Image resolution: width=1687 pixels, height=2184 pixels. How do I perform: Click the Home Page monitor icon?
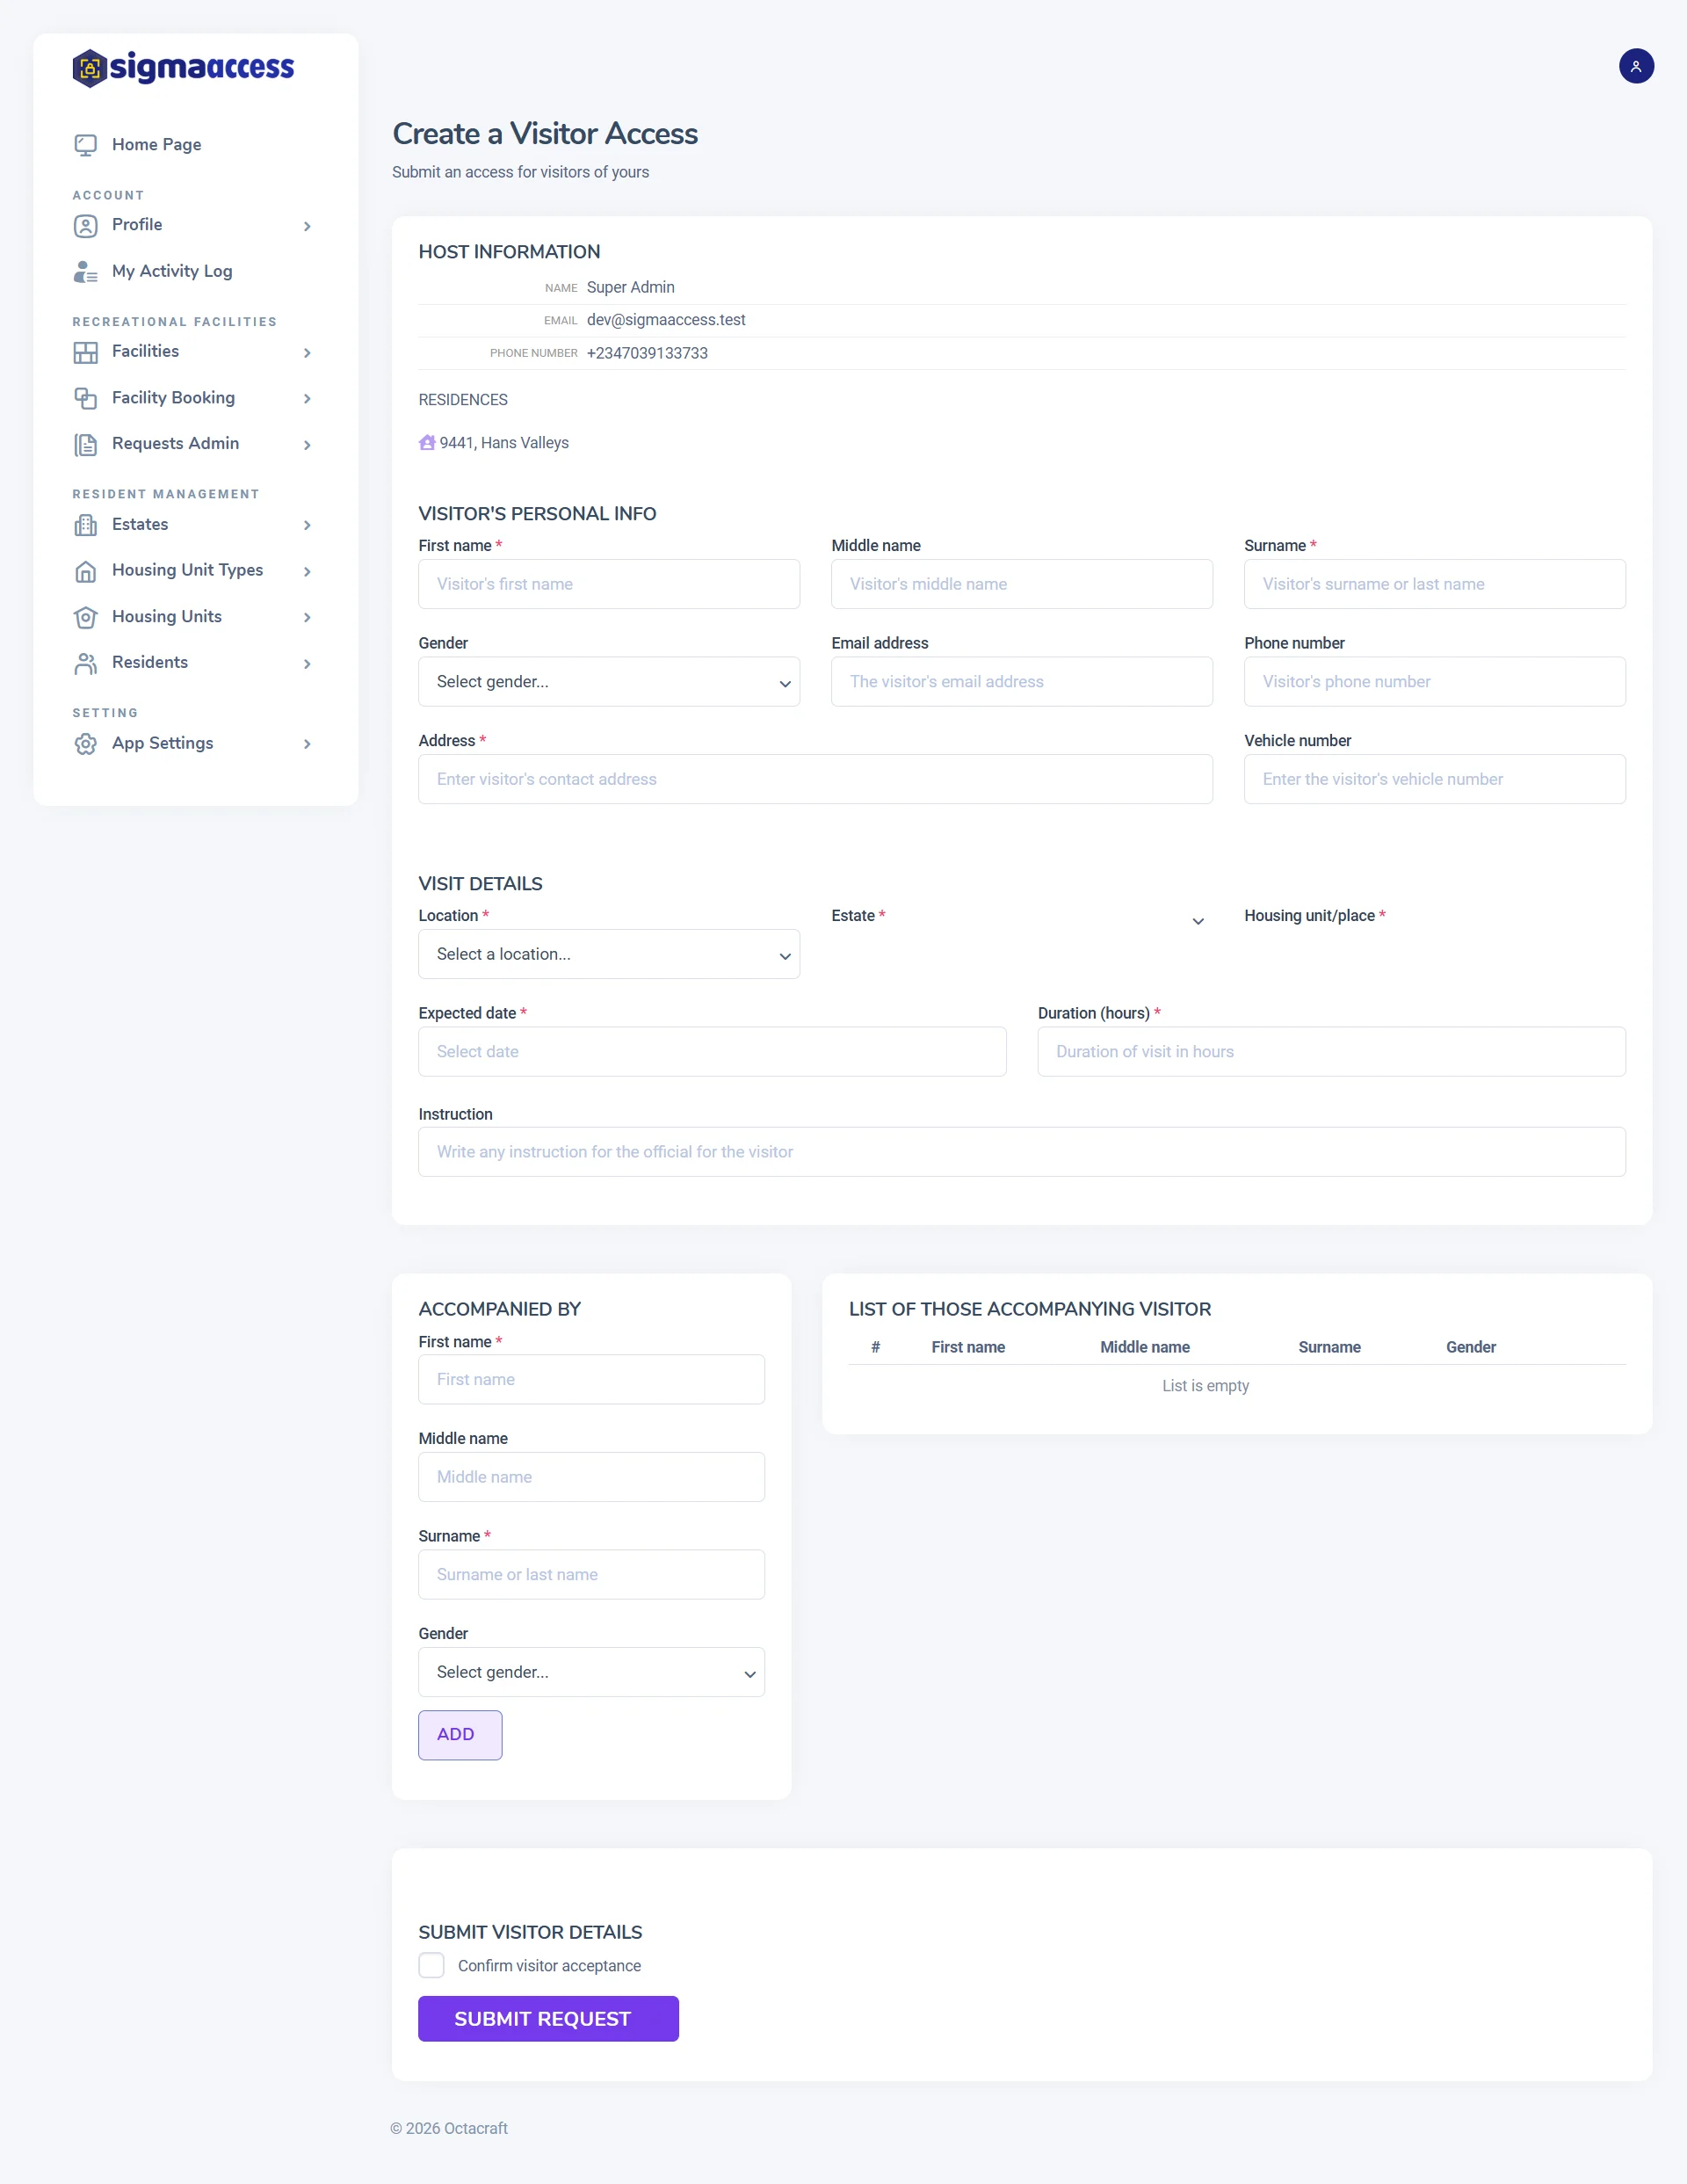pos(86,145)
